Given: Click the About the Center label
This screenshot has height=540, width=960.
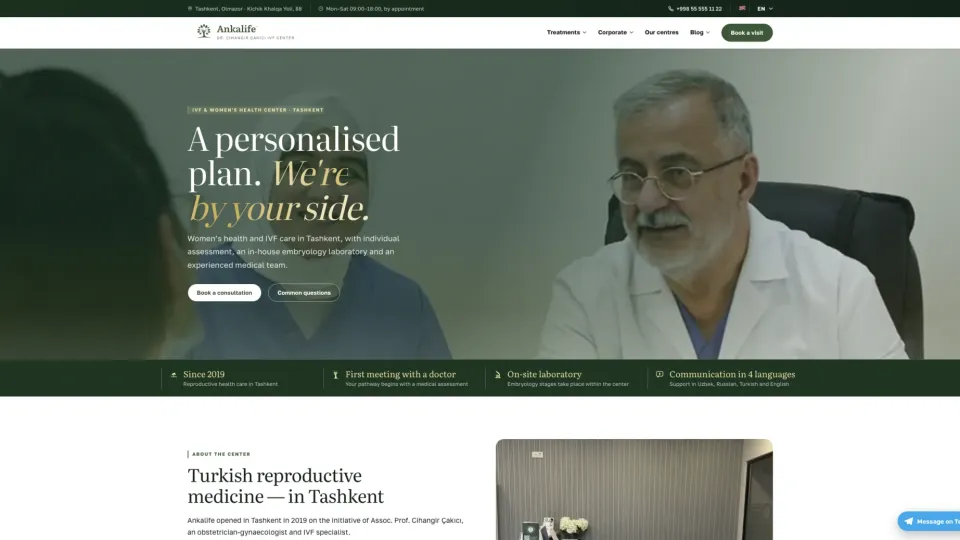Looking at the screenshot, I should click(x=221, y=454).
